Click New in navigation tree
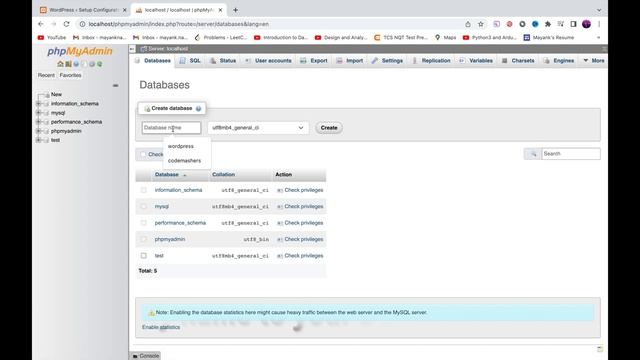The width and height of the screenshot is (640, 360). point(56,94)
